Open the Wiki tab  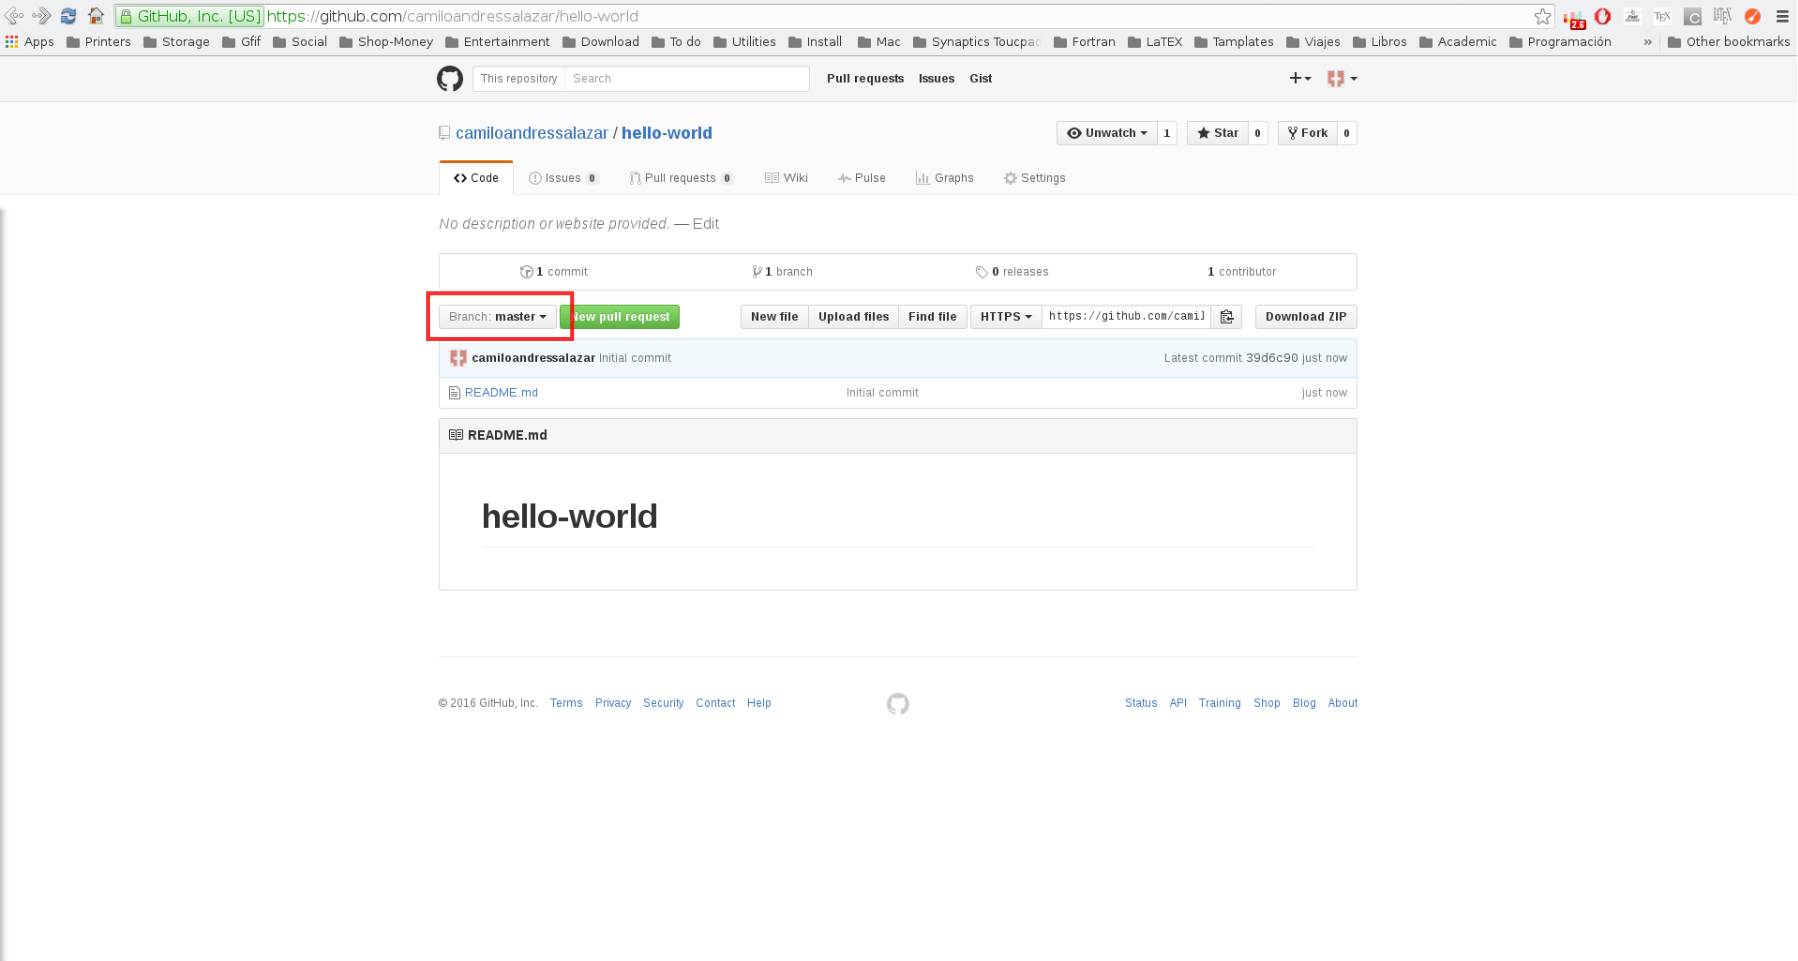786,178
